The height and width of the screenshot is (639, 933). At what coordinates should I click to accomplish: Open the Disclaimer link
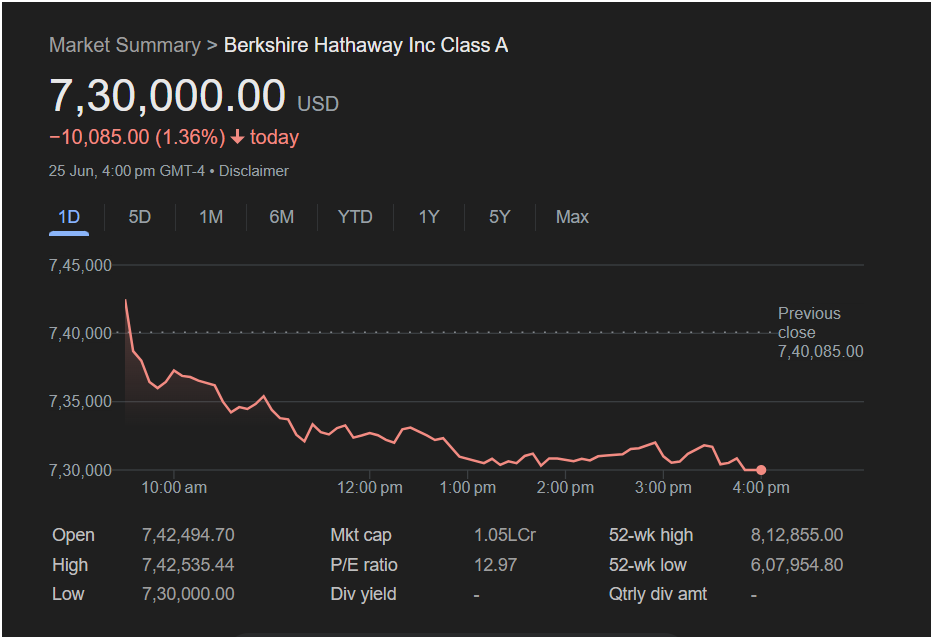[254, 171]
